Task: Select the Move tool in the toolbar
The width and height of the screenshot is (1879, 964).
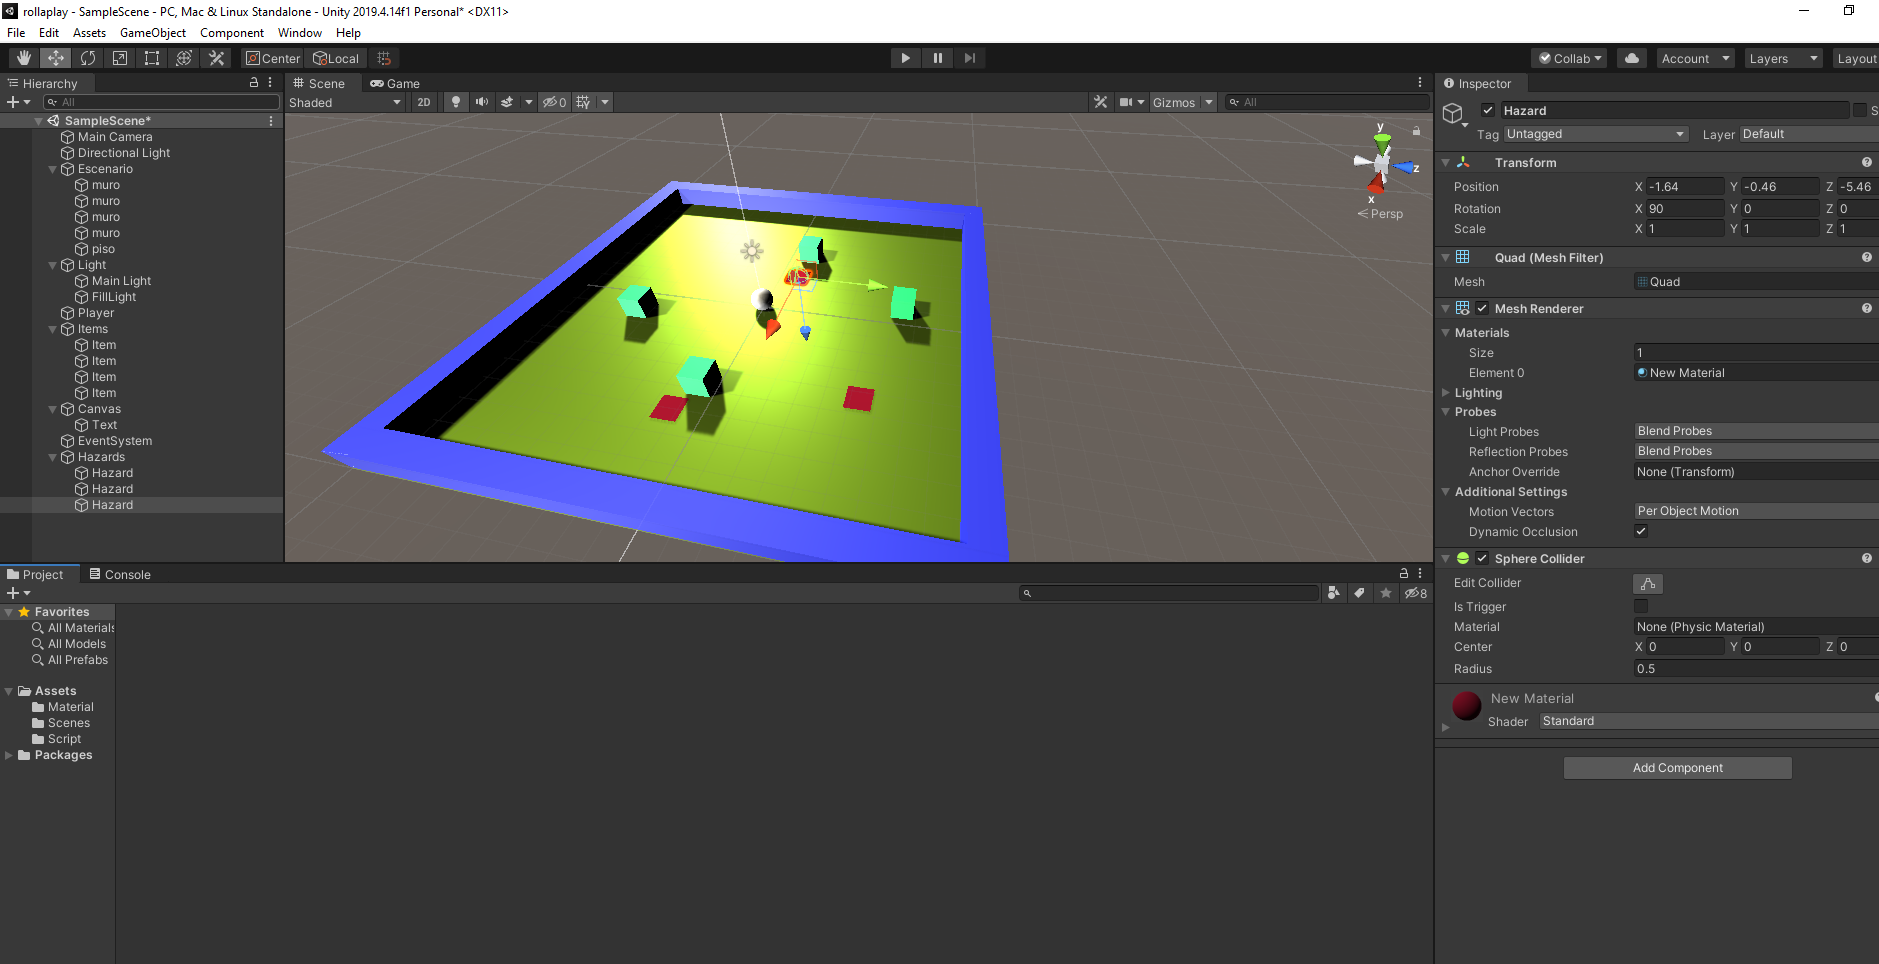Action: (55, 57)
